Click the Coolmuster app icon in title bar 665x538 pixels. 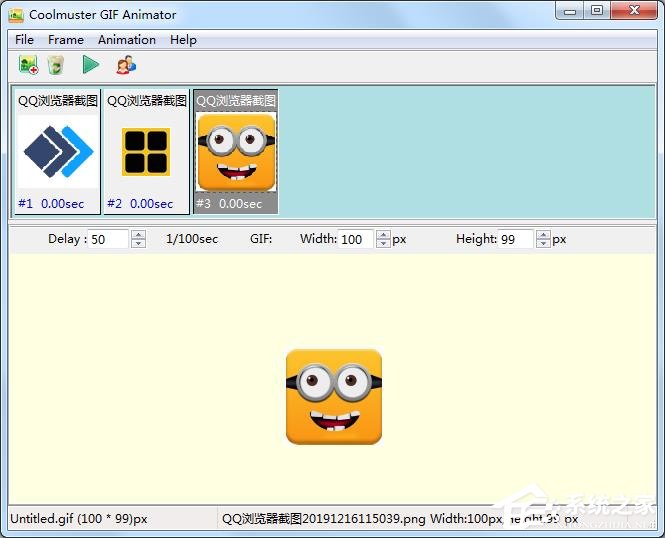click(x=16, y=14)
